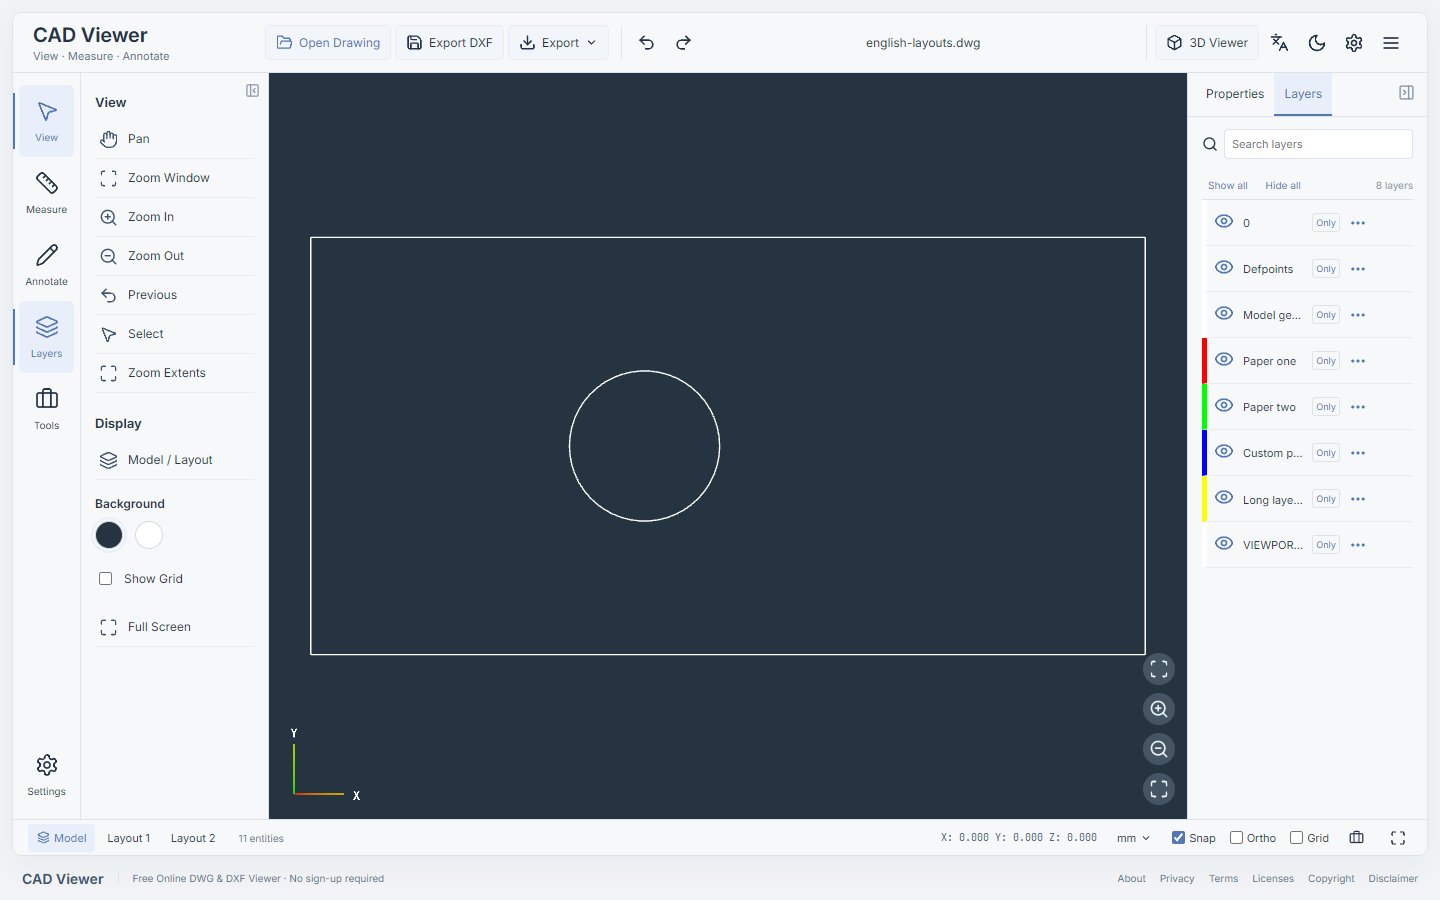Redo the last action
The width and height of the screenshot is (1440, 900).
coord(683,43)
